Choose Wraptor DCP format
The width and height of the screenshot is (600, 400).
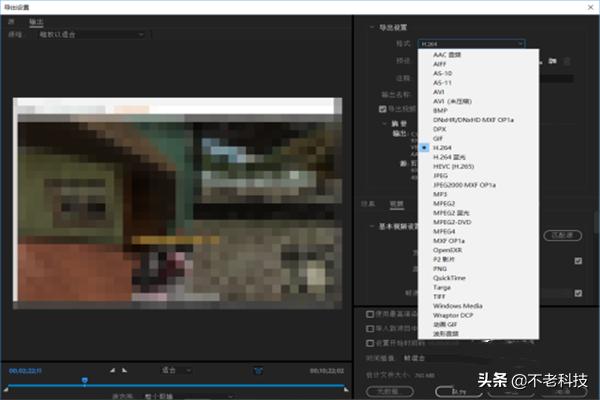453,315
